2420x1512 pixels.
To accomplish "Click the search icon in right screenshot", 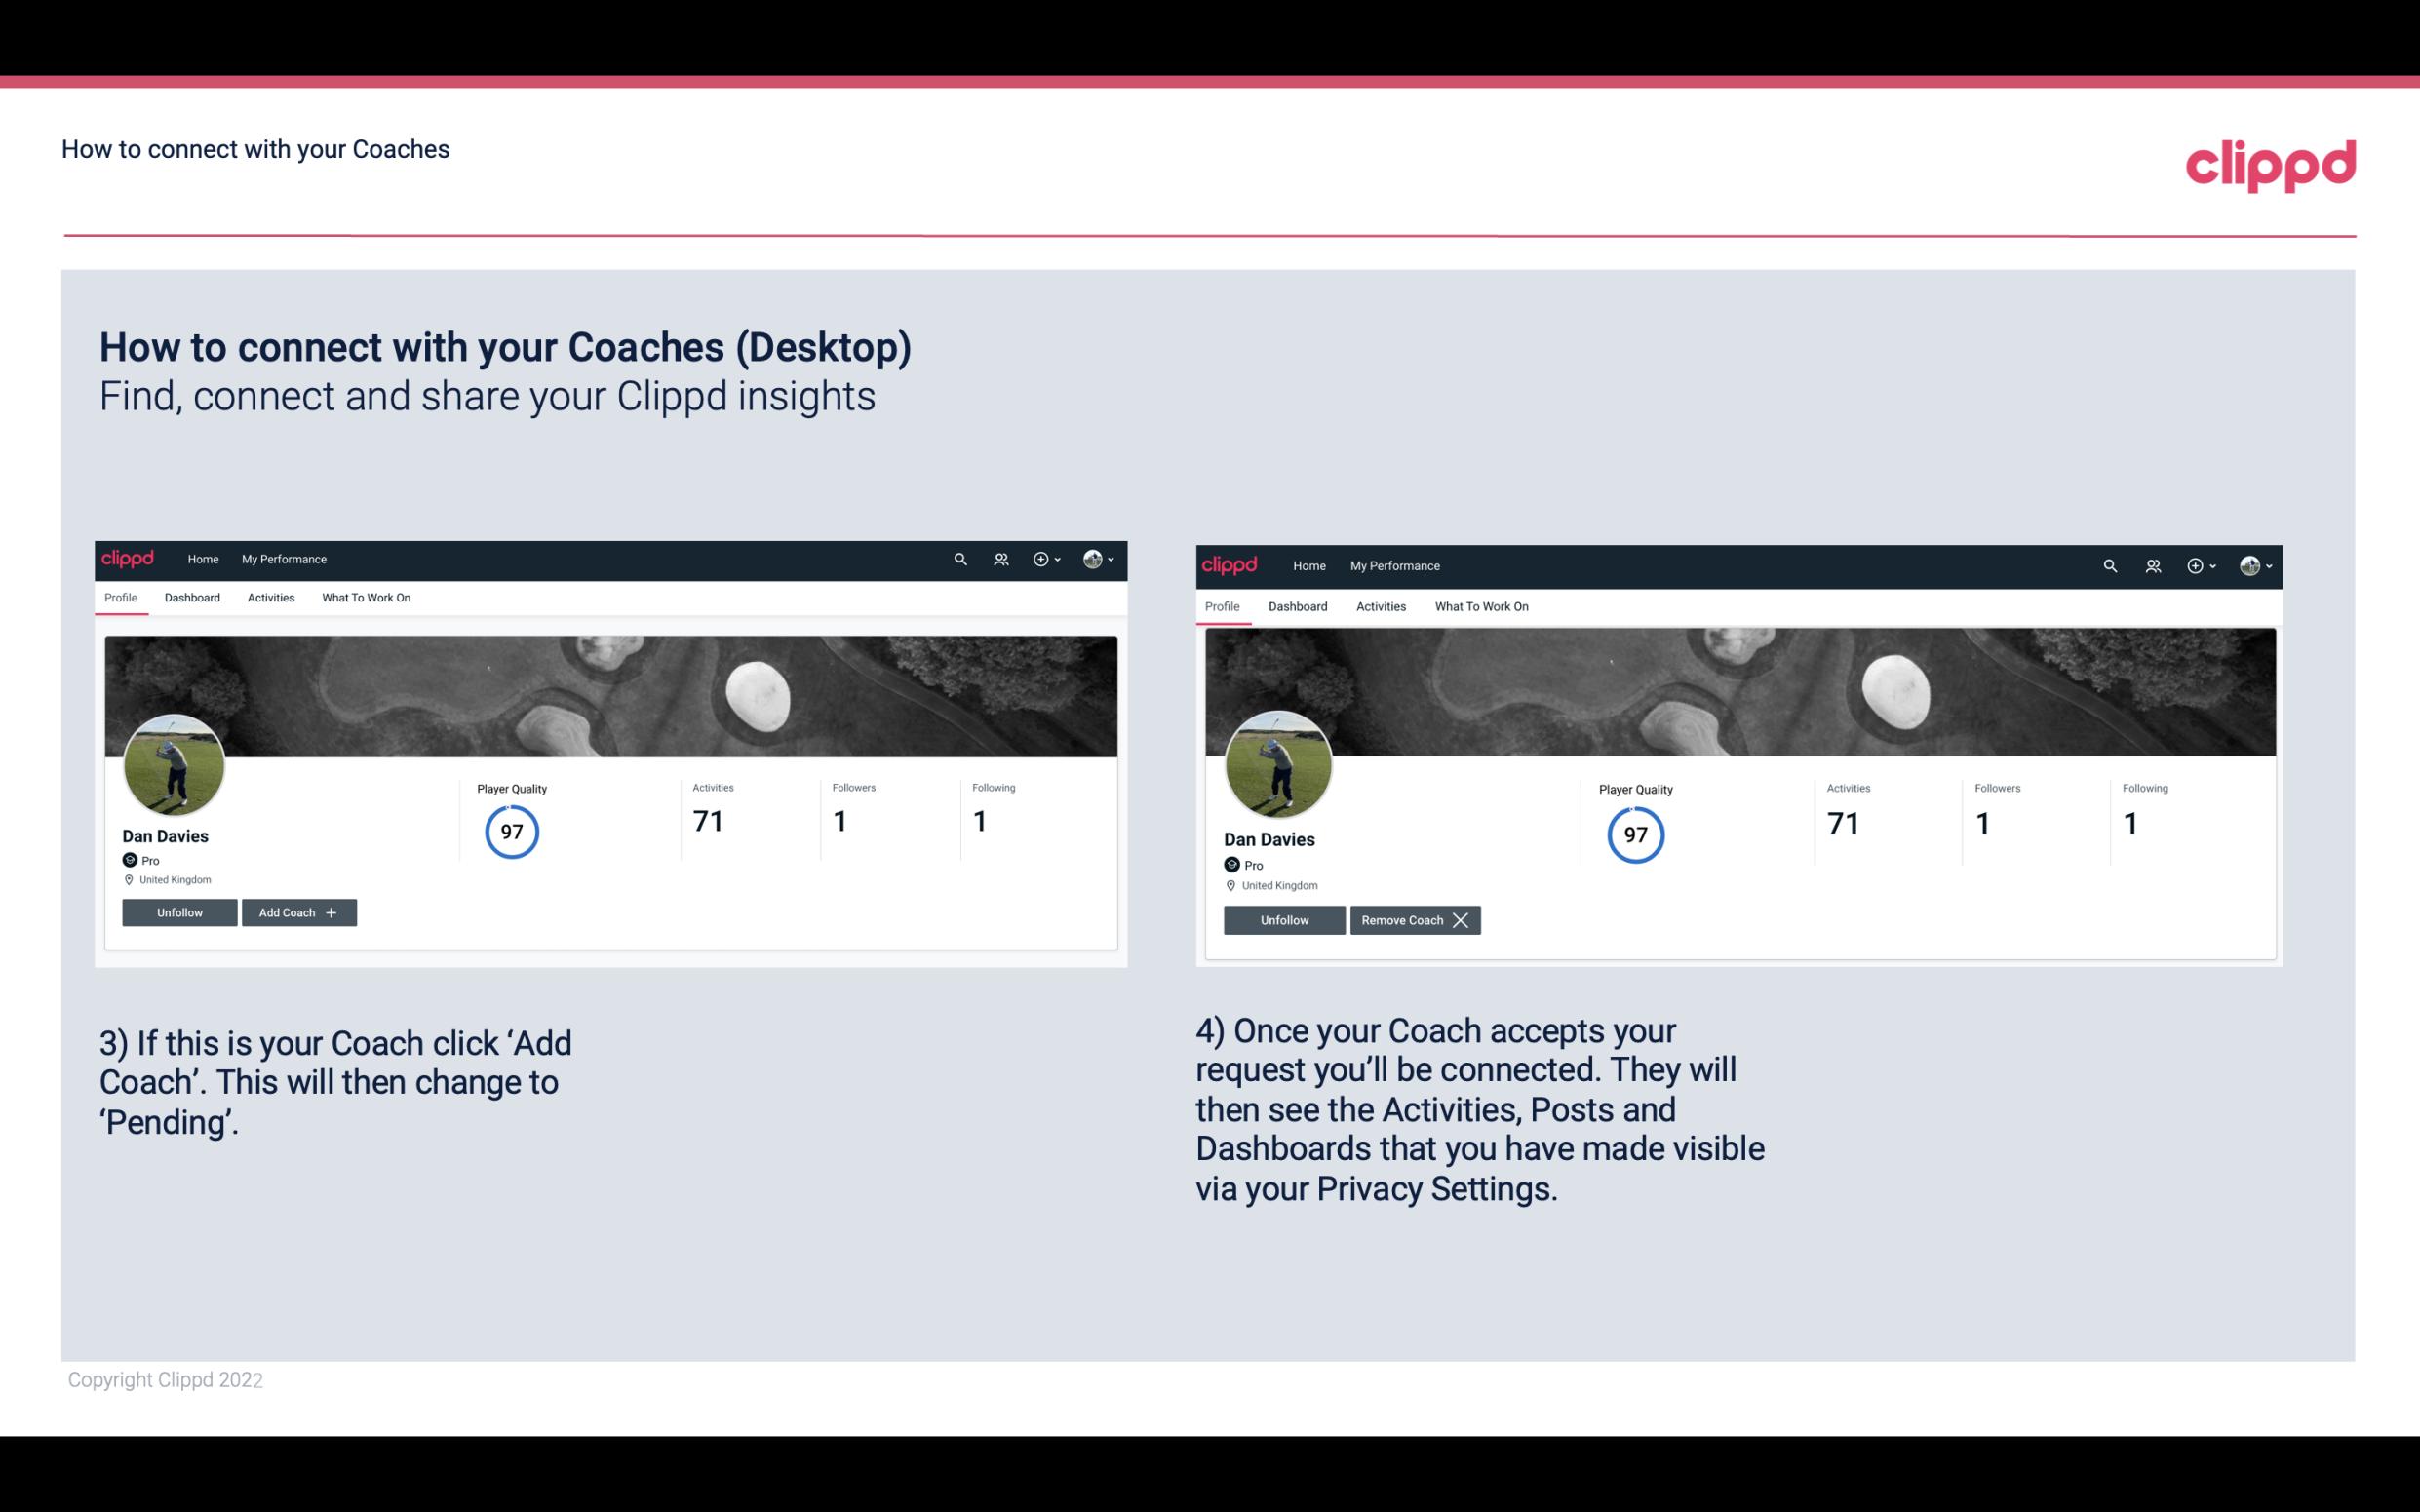I will [2110, 564].
